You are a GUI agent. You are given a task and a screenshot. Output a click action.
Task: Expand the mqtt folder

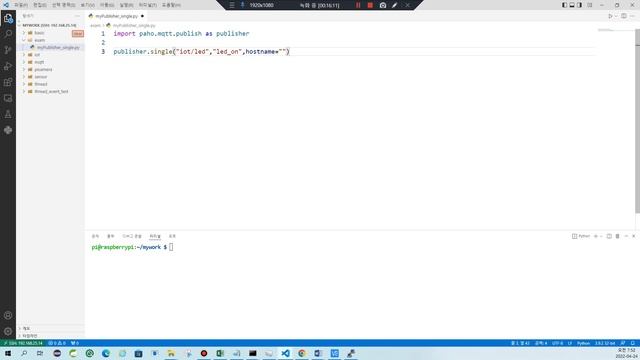pos(39,62)
